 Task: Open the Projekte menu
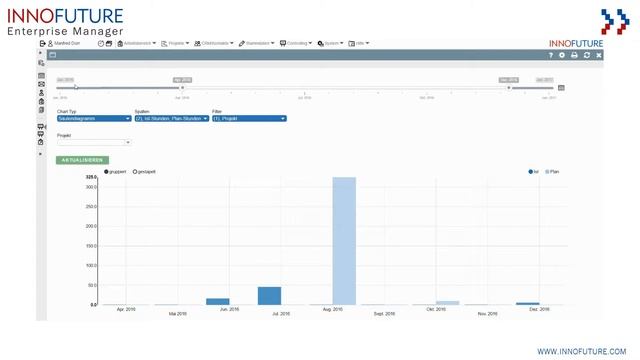(175, 43)
